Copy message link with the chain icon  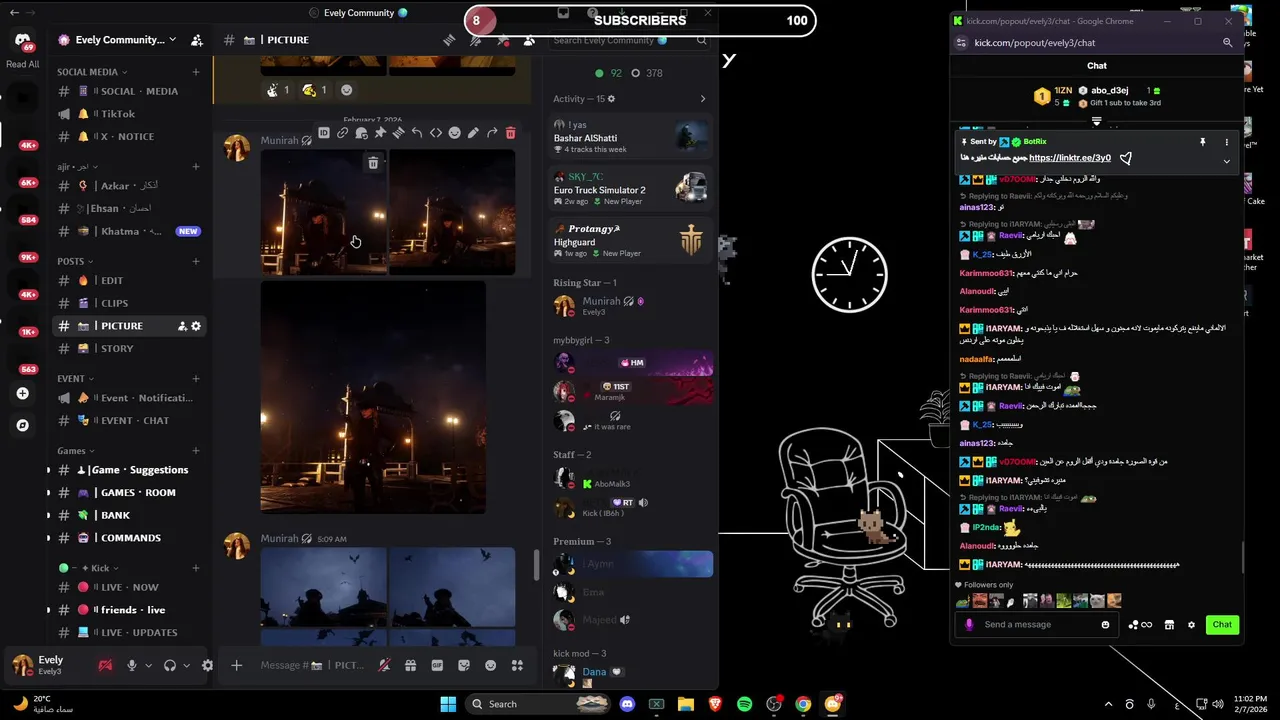coord(342,133)
